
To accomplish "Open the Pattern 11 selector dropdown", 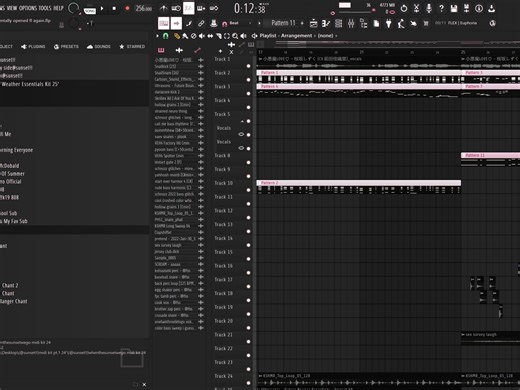I will coord(283,23).
